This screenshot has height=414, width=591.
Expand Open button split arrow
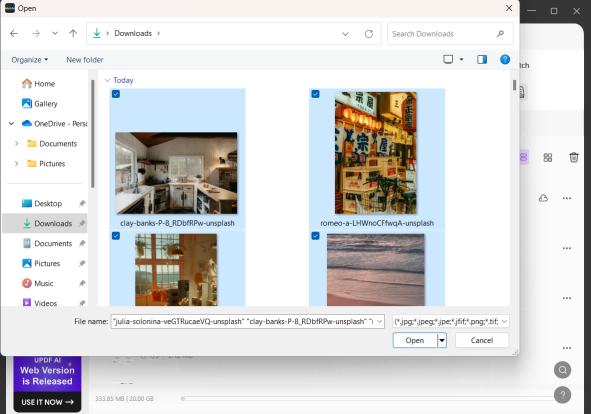[442, 340]
